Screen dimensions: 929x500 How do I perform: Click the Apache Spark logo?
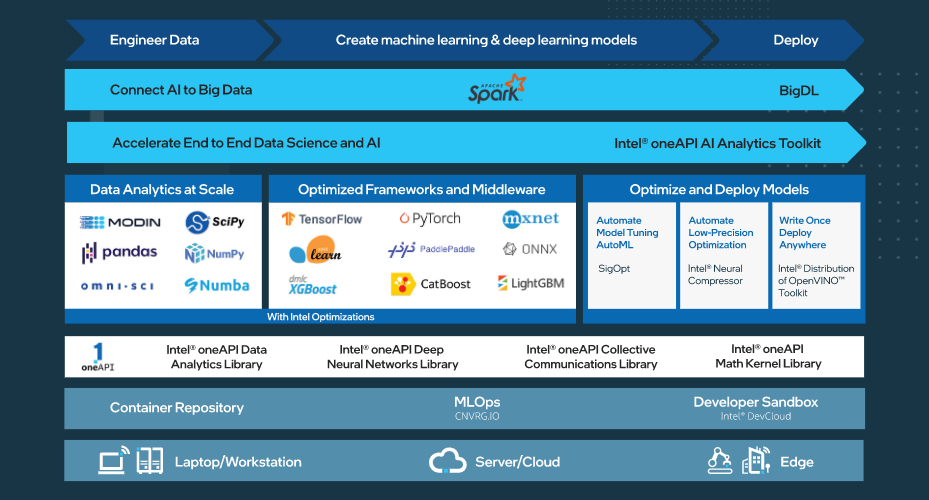[x=496, y=89]
